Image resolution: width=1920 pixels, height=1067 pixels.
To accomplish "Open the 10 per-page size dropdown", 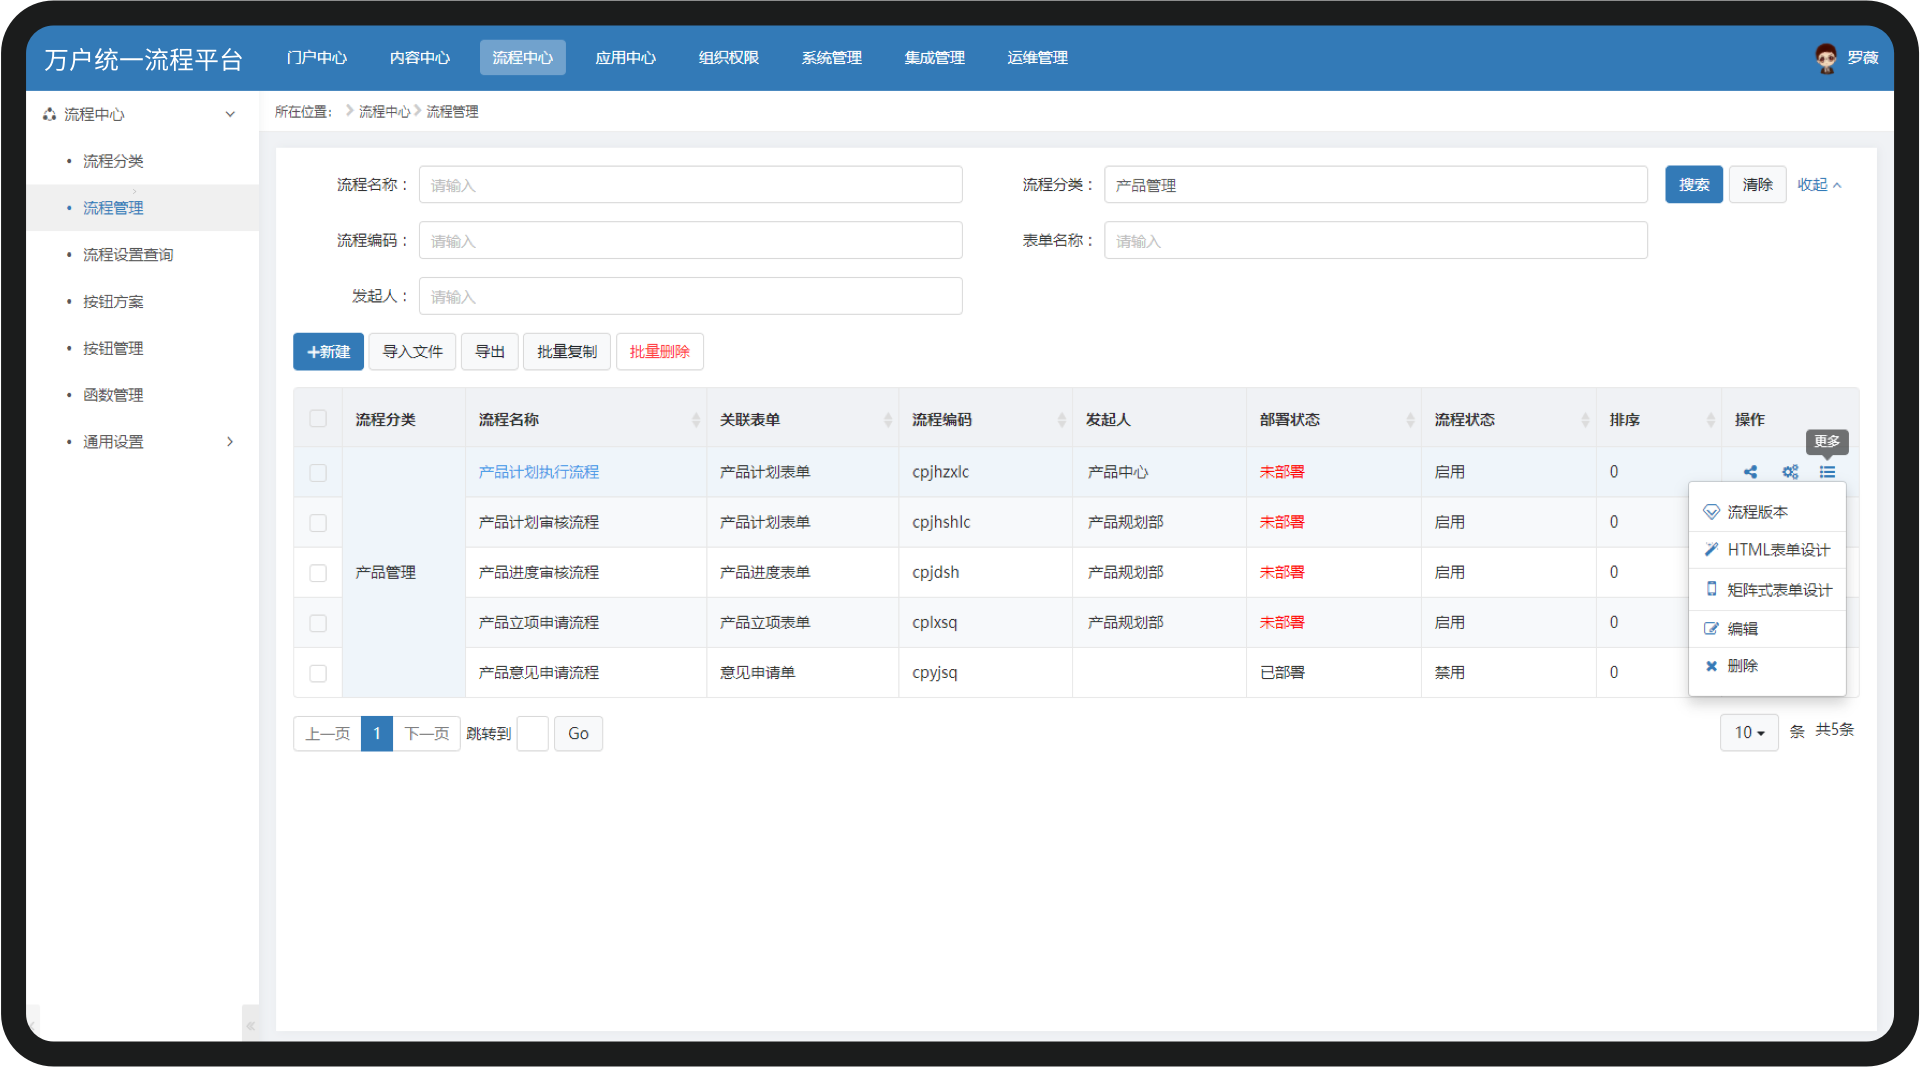I will click(x=1749, y=733).
